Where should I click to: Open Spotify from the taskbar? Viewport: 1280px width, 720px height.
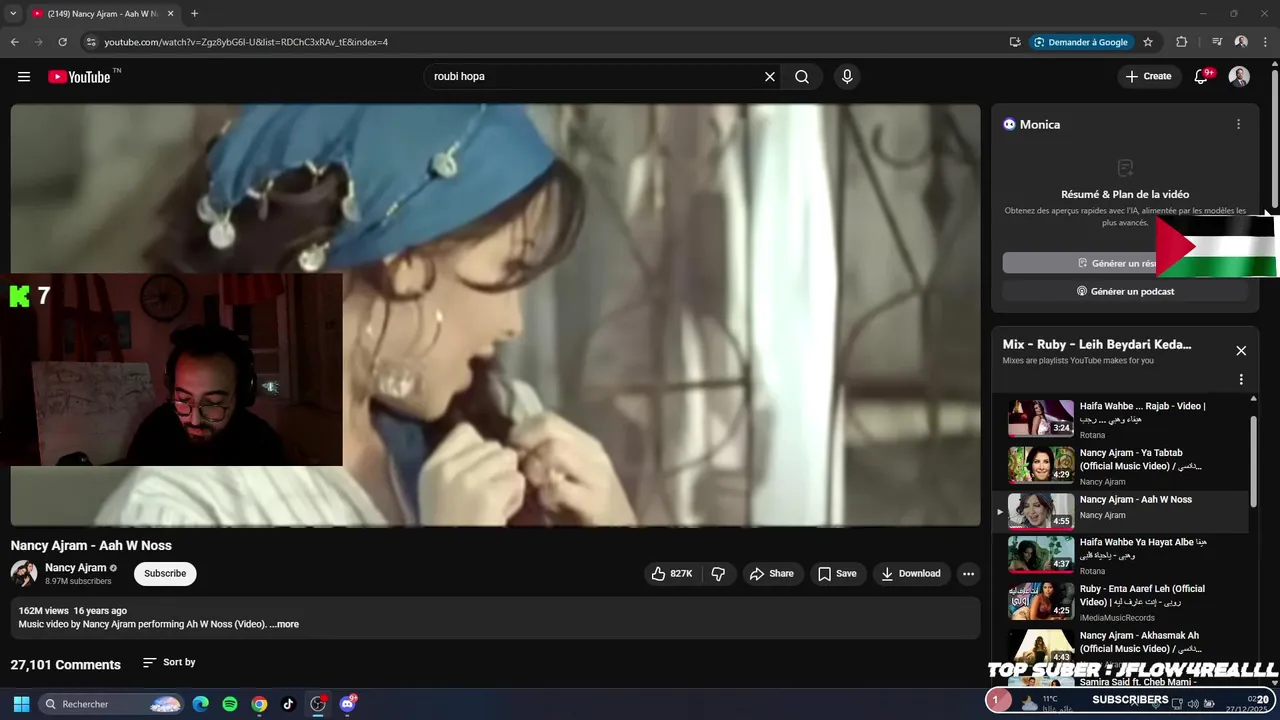click(x=230, y=704)
